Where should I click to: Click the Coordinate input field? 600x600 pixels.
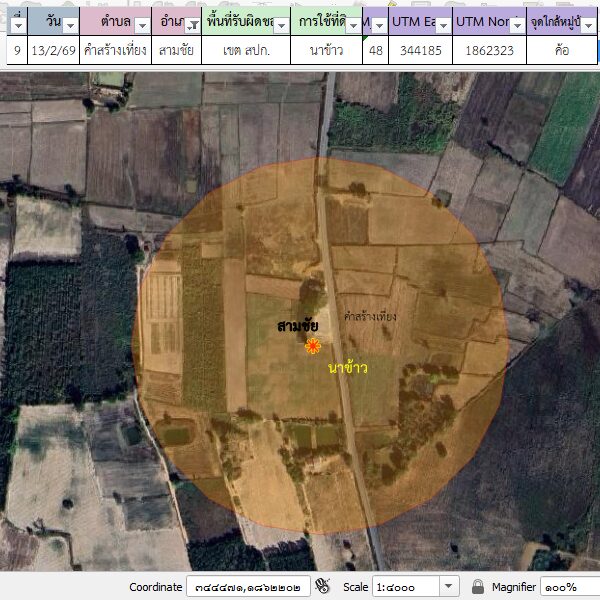pos(245,587)
